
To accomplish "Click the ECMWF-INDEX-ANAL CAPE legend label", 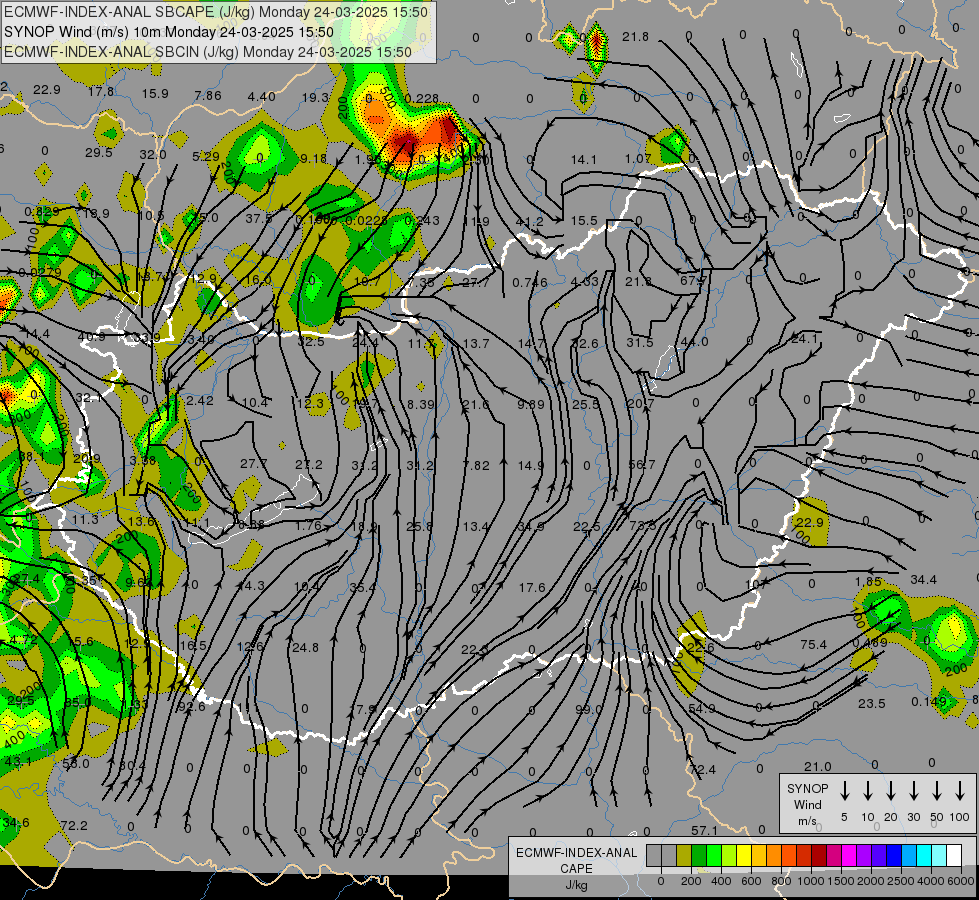I will tap(576, 860).
